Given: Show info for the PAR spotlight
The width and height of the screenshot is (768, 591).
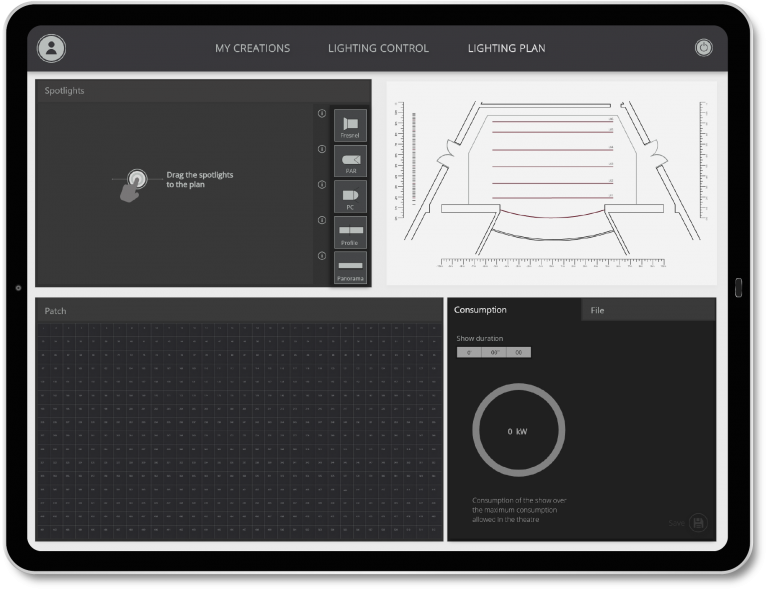Looking at the screenshot, I should tap(322, 149).
